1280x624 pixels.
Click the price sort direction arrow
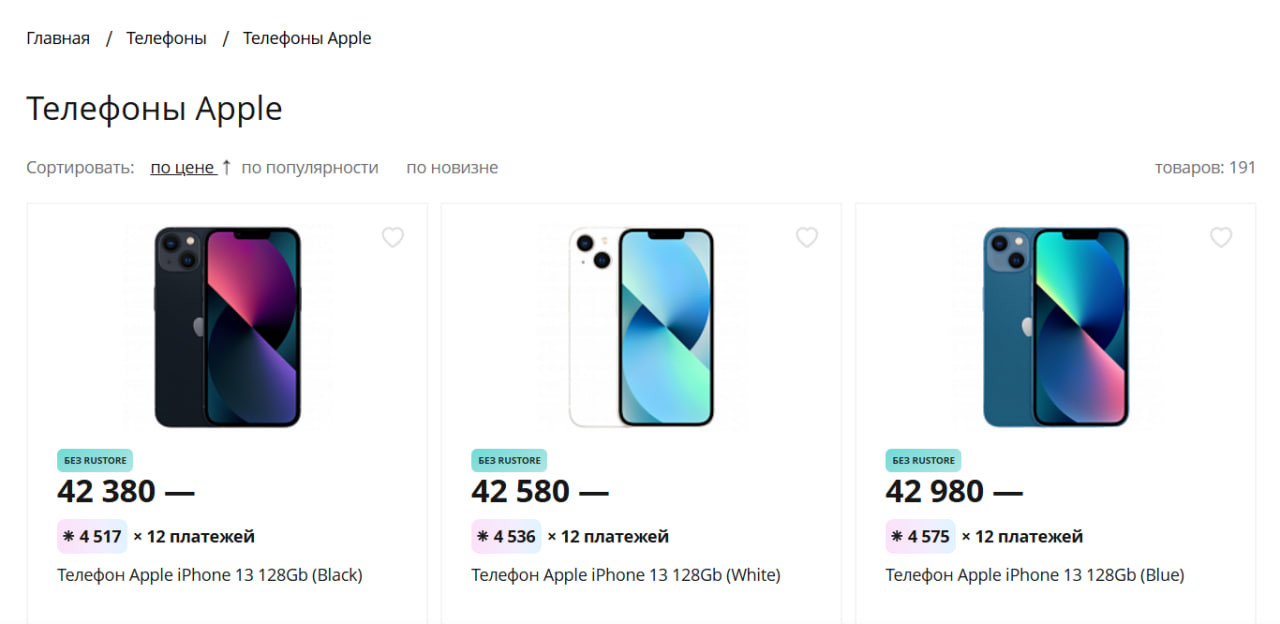[x=226, y=167]
